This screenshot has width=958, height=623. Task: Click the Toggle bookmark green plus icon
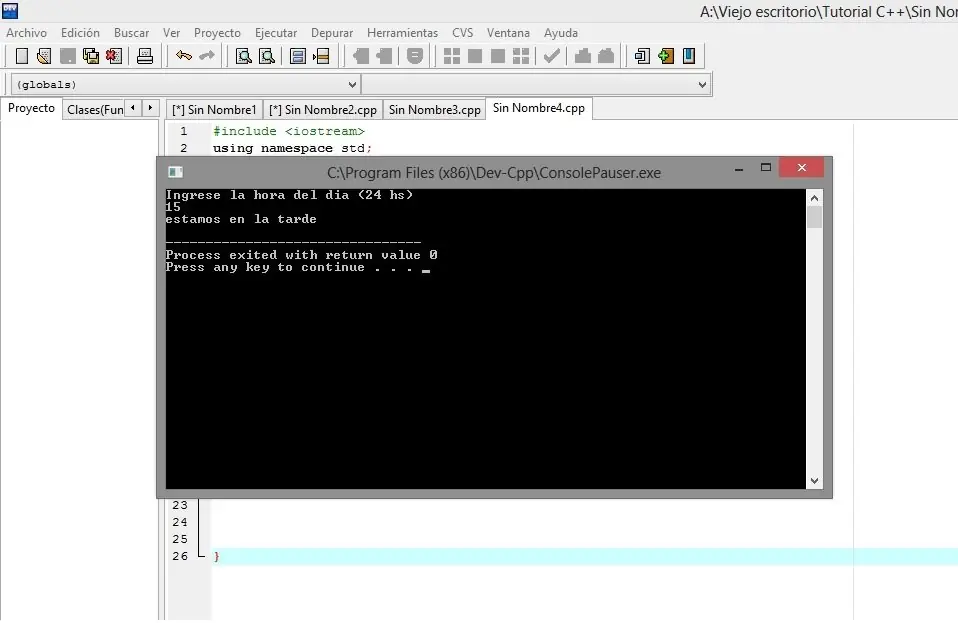coord(665,56)
